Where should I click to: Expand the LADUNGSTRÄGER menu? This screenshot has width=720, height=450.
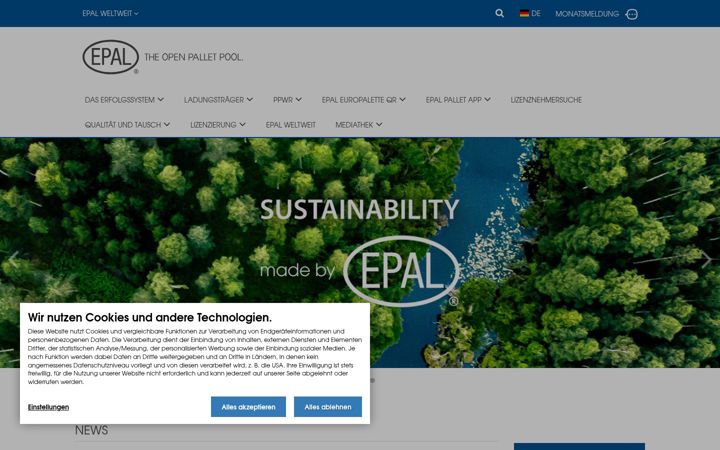[218, 100]
